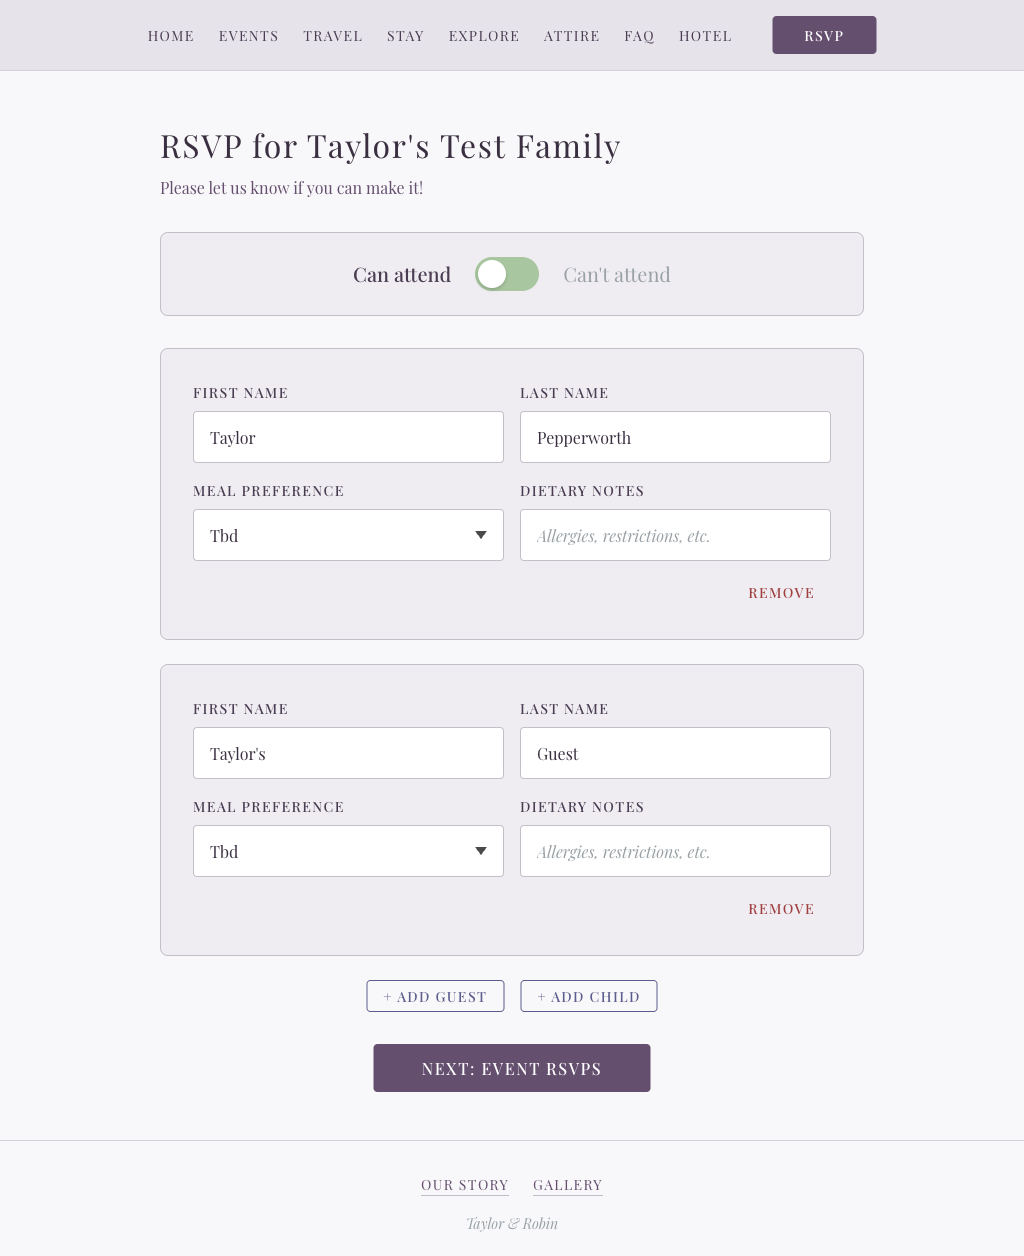The image size is (1024, 1256).
Task: Open the Meal Preference dropdown for Taylor
Action: coord(348,535)
